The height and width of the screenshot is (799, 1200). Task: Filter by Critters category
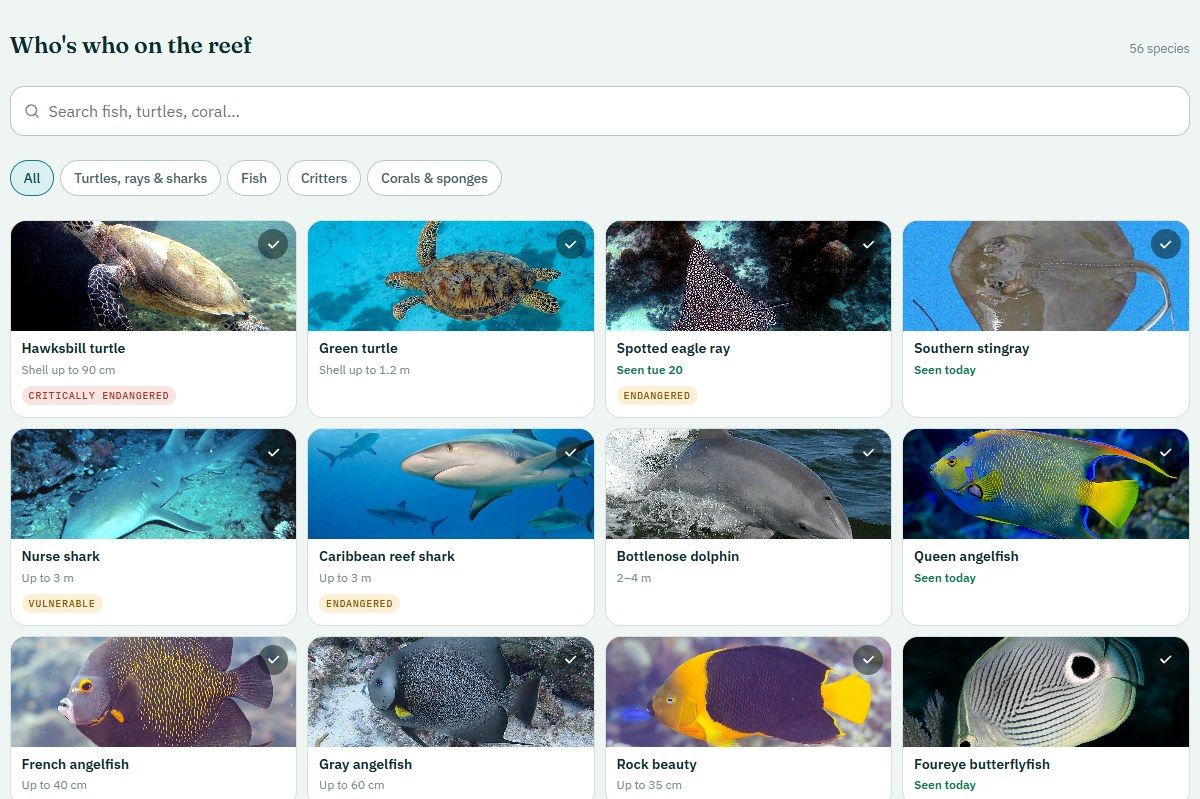tap(324, 178)
